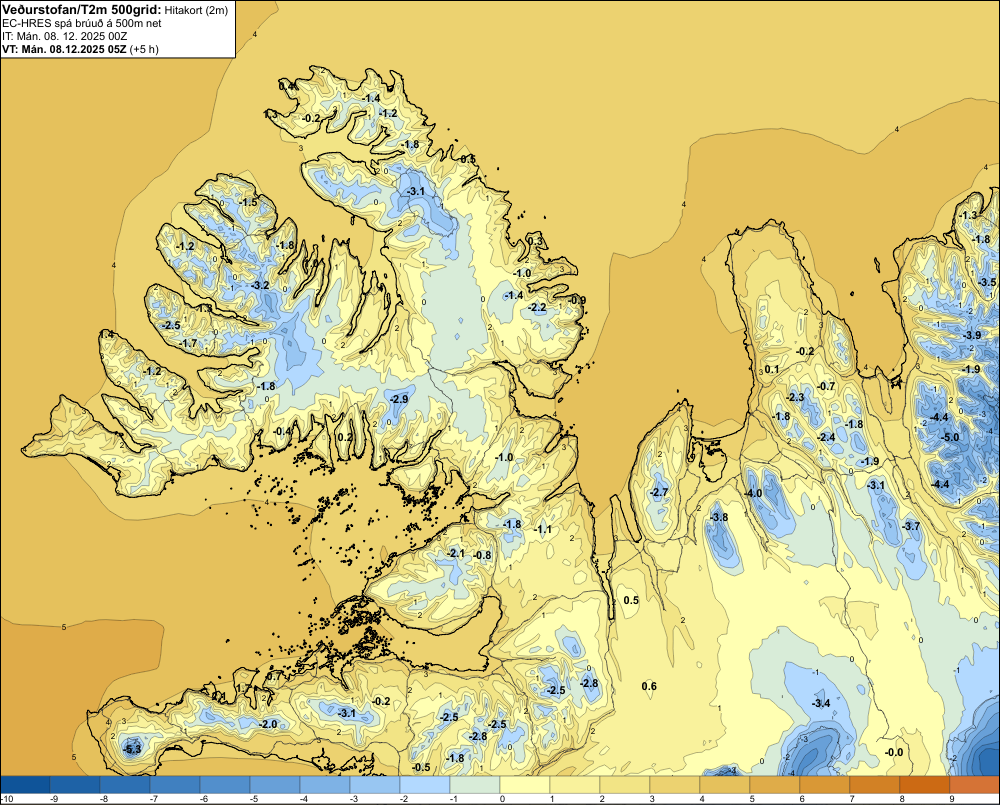Click the 'VT: Mán. 08.12.2025 05Z' valid-time line

[x=64, y=49]
